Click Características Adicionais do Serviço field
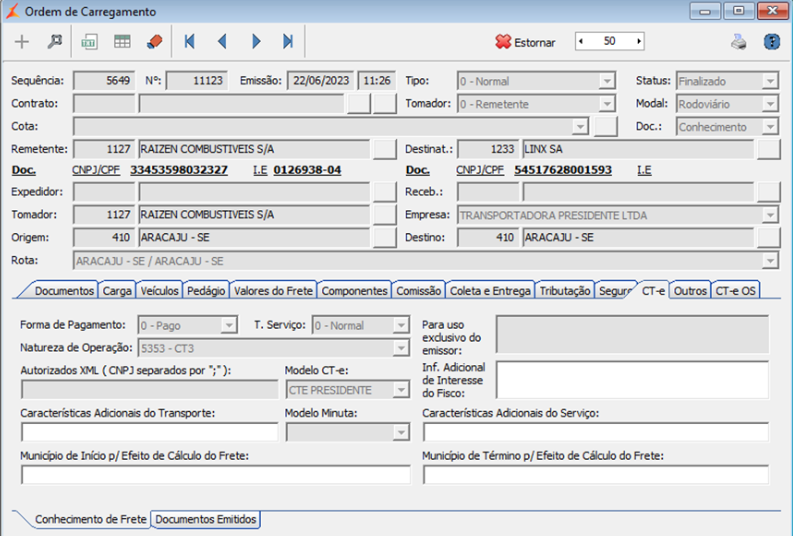793x536 pixels. (596, 432)
